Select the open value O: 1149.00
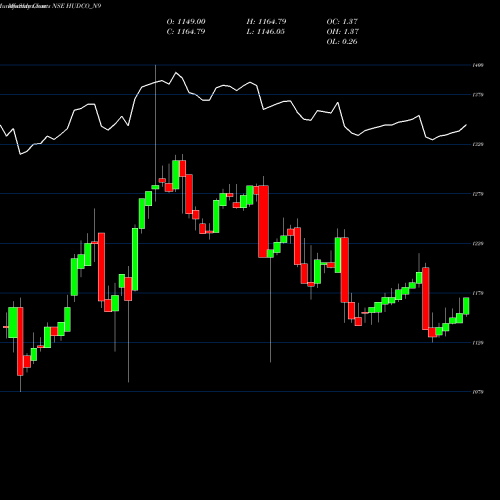 (x=186, y=22)
